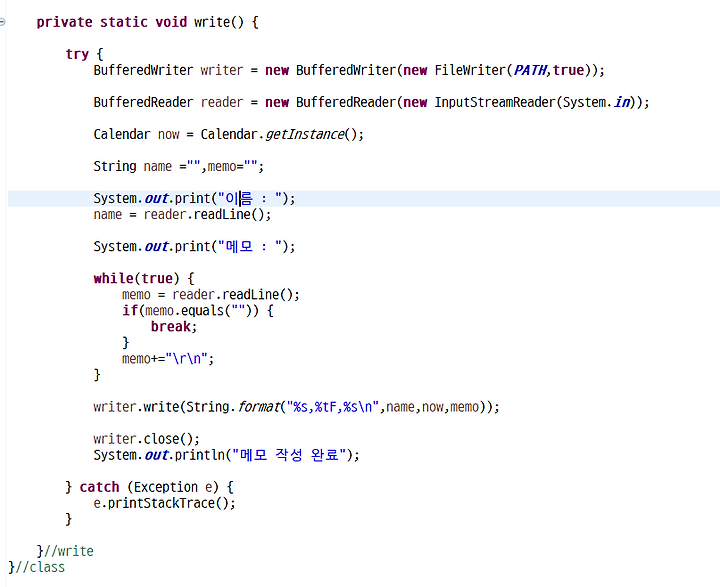Click the '//class' closing comment
Screen dimensions: 720x587
[40, 567]
